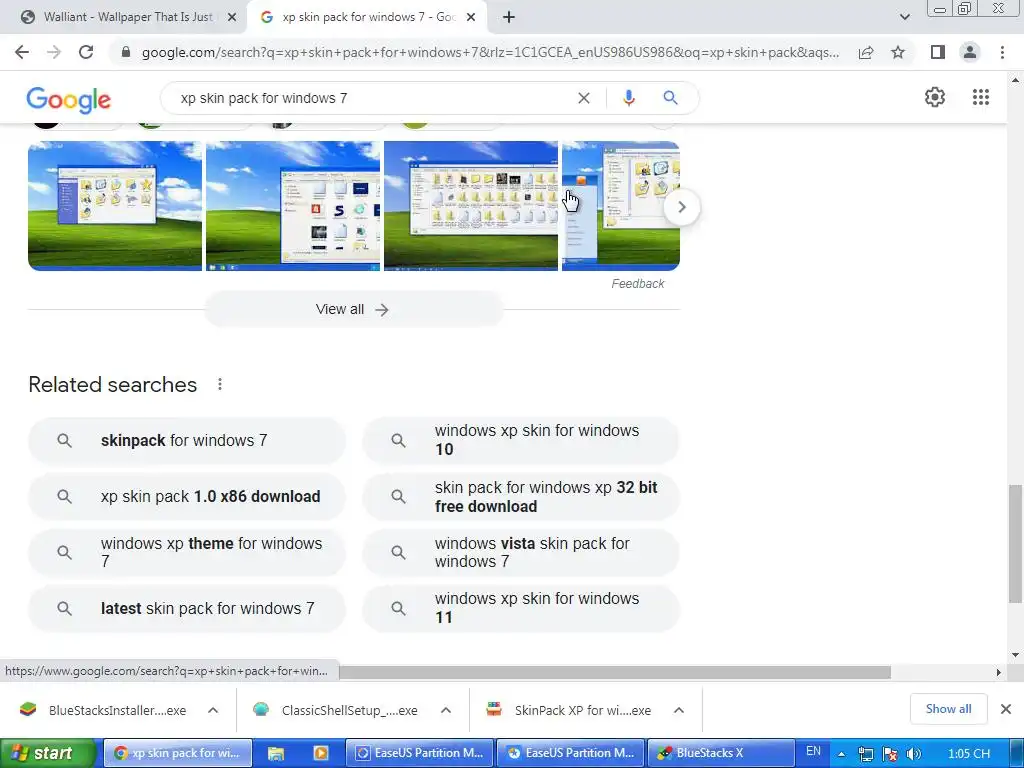1024x768 pixels.
Task: Search windows xp skin for windows 10
Action: pyautogui.click(x=520, y=440)
